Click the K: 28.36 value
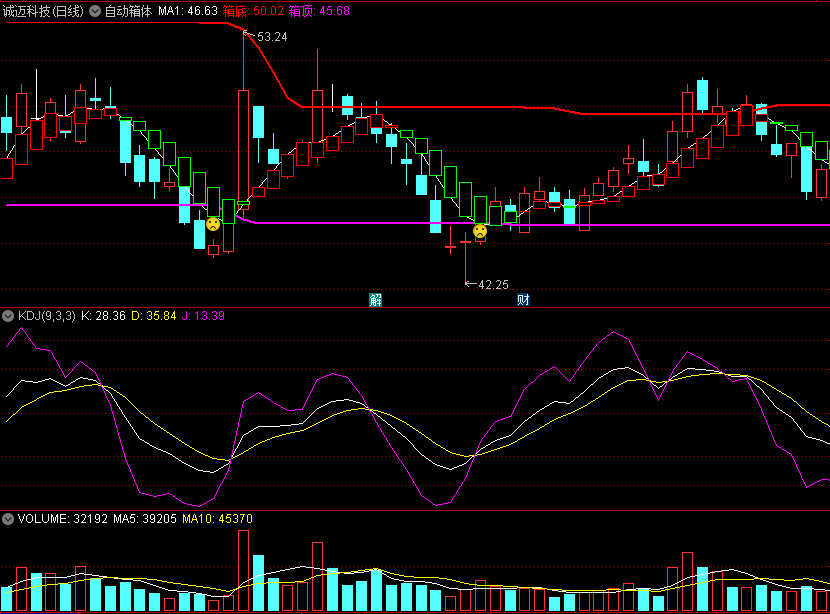Image resolution: width=830 pixels, height=614 pixels. click(x=103, y=316)
